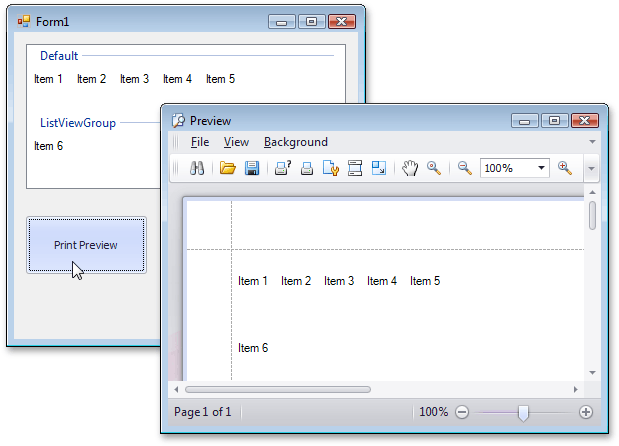Select Item 4 in Form1 list view
619x446 pixels.
pos(177,79)
